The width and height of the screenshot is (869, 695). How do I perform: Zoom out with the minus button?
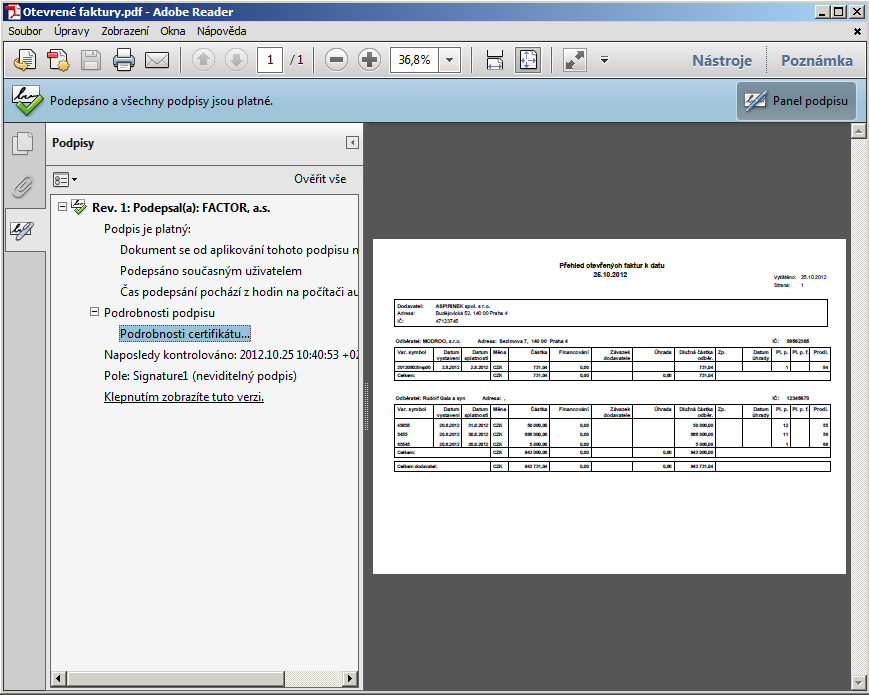tap(336, 59)
